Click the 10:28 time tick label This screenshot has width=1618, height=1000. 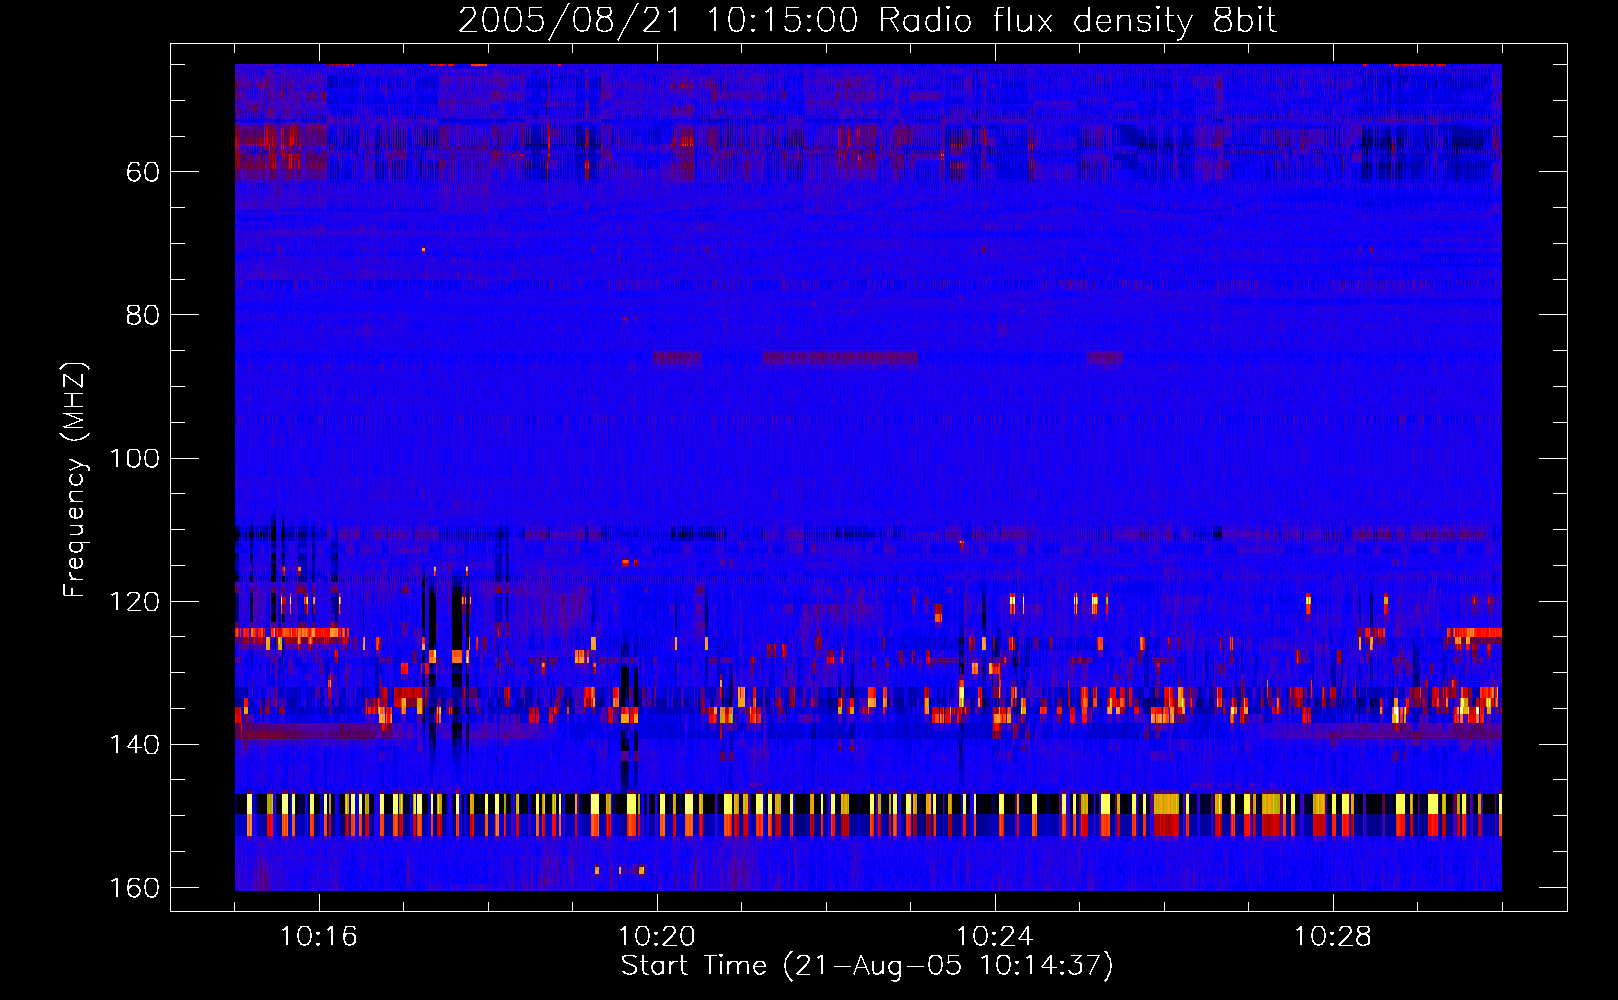(x=1333, y=937)
